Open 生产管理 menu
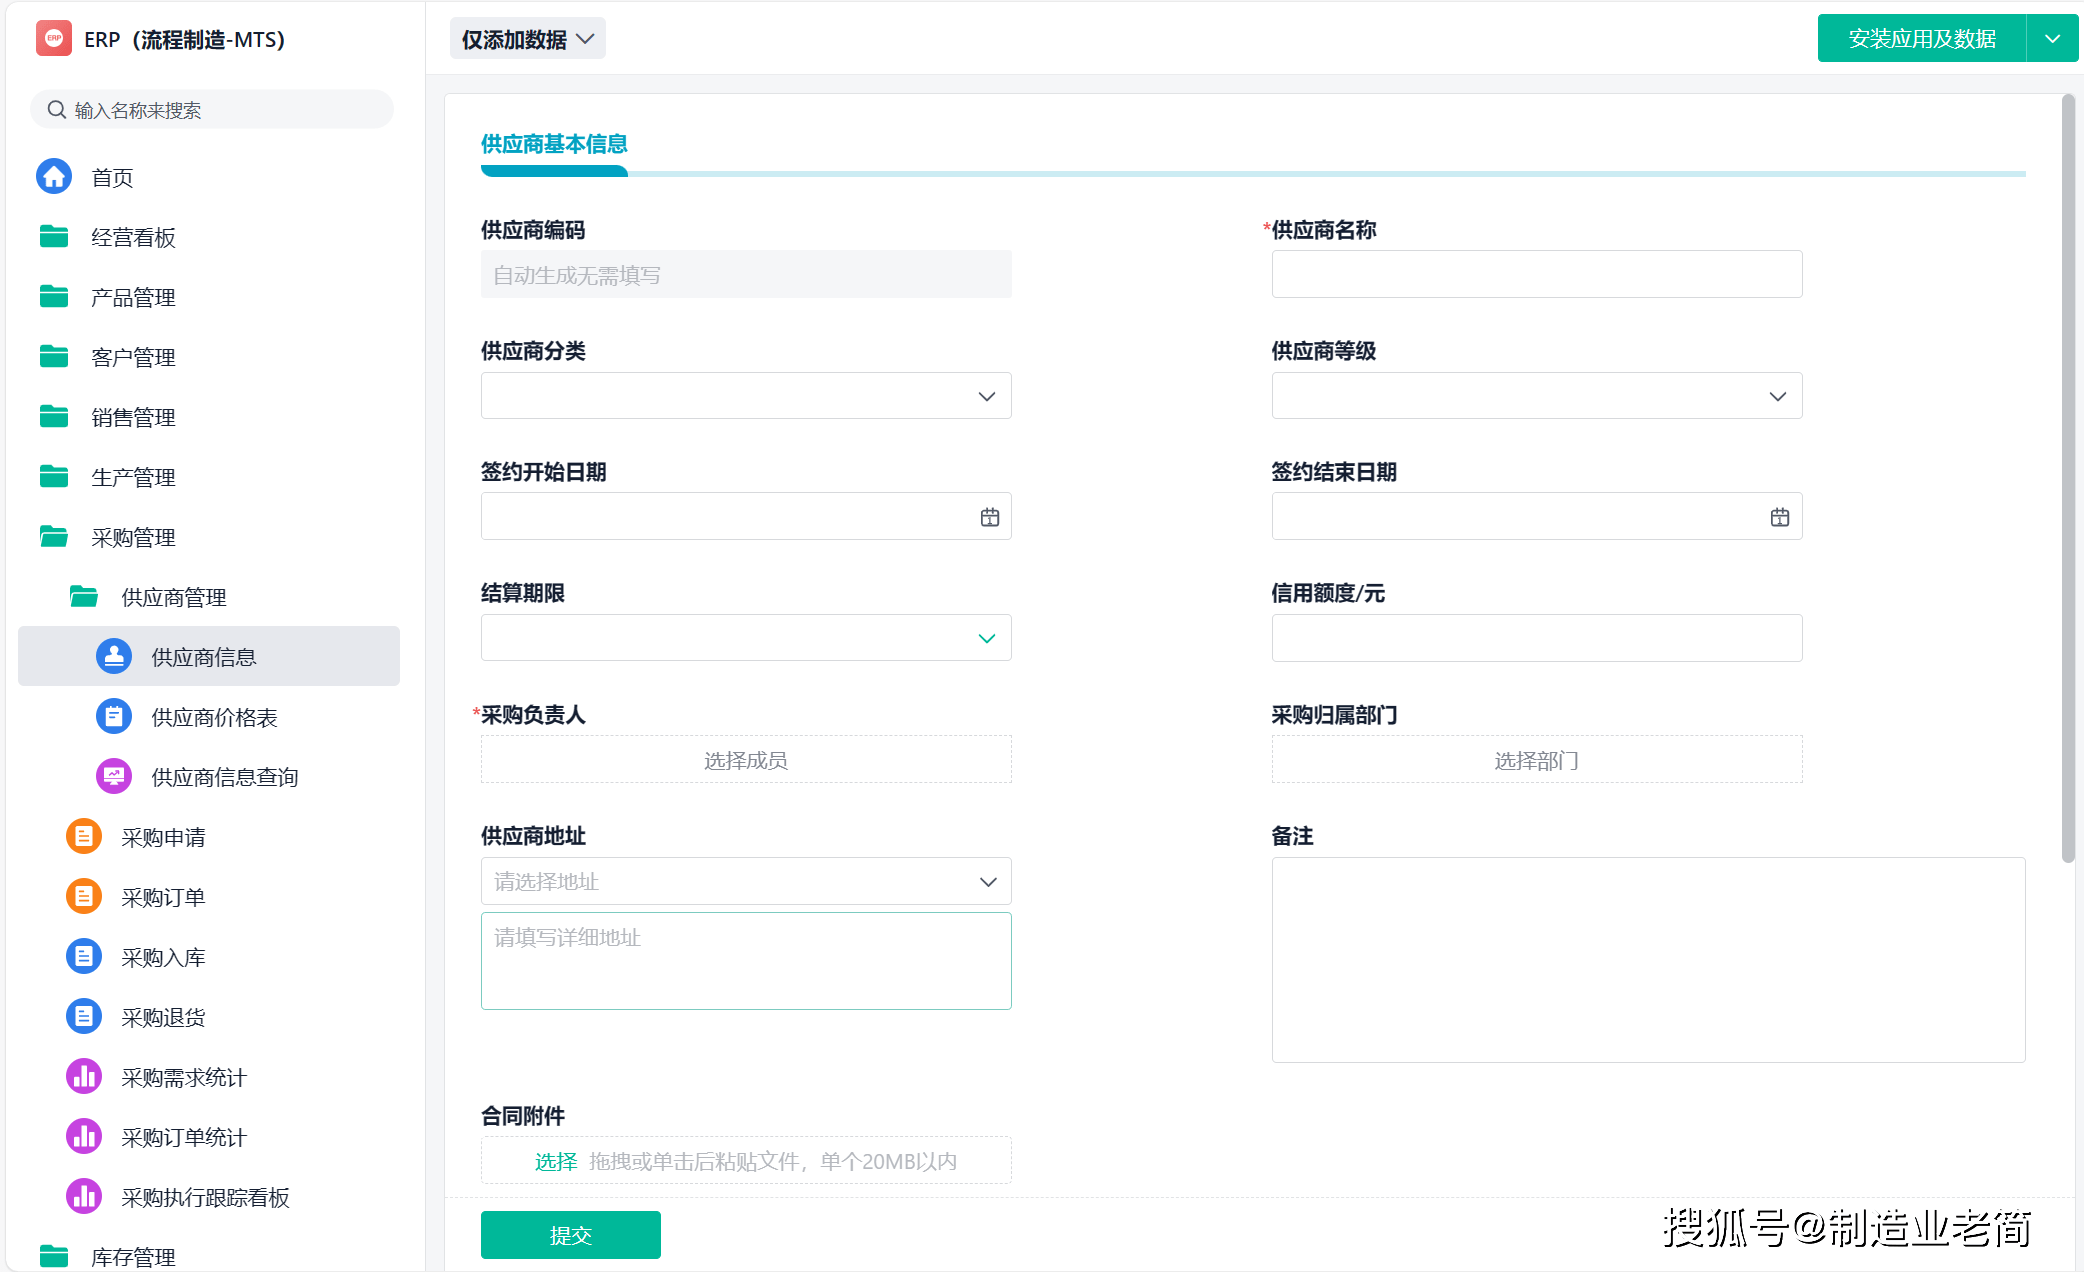This screenshot has height=1272, width=2084. (x=209, y=477)
